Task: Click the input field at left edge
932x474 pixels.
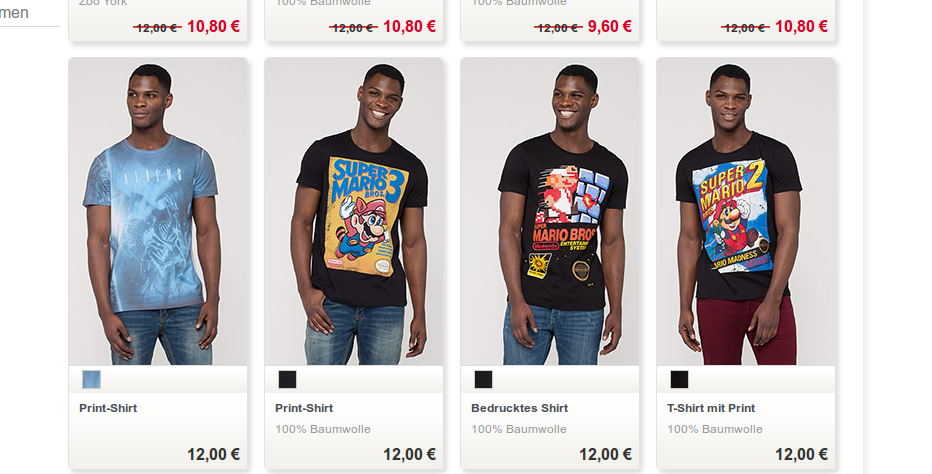Action: point(30,13)
